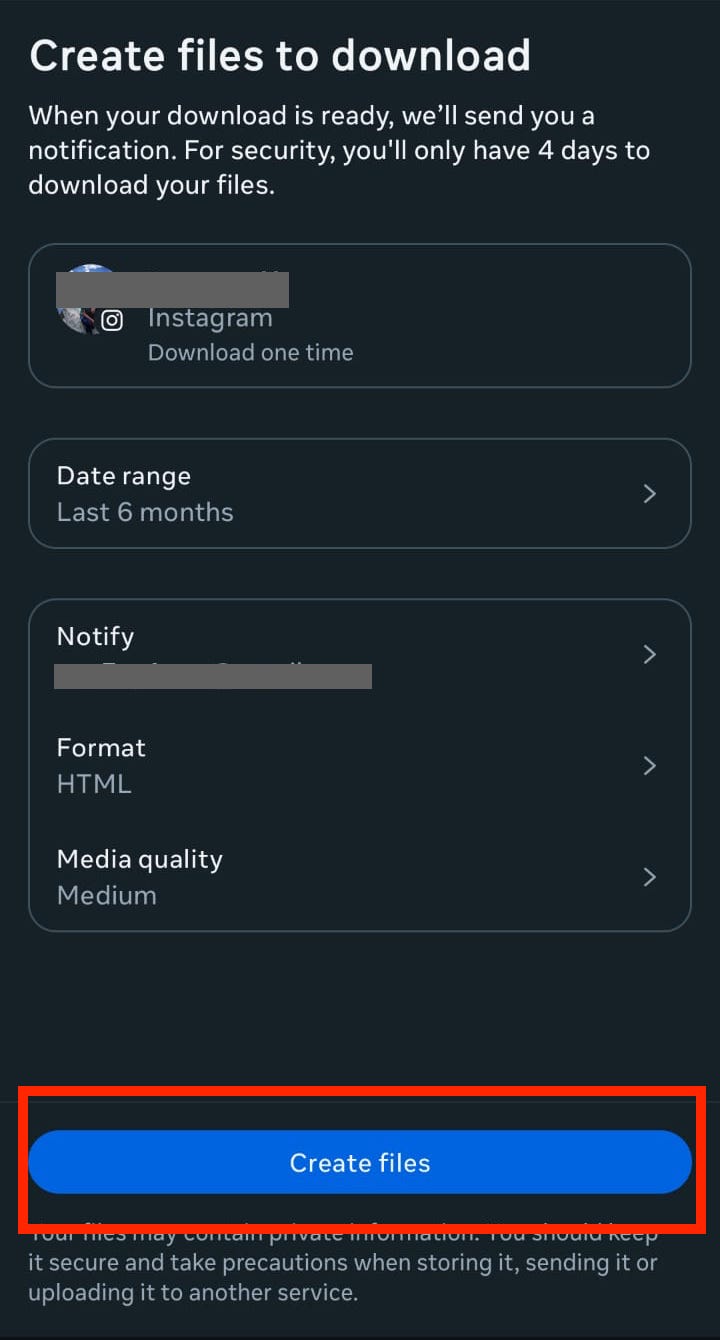Tap the Last 6 months value
Image resolution: width=720 pixels, height=1340 pixels.
point(145,512)
